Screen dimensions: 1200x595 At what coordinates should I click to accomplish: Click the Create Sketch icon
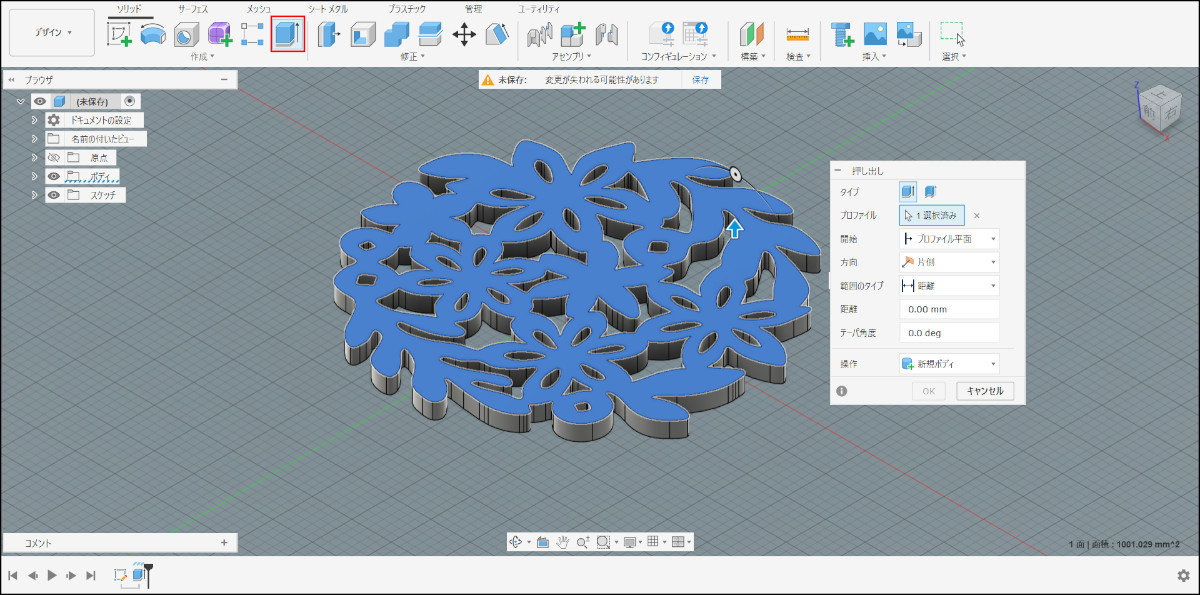(x=120, y=34)
